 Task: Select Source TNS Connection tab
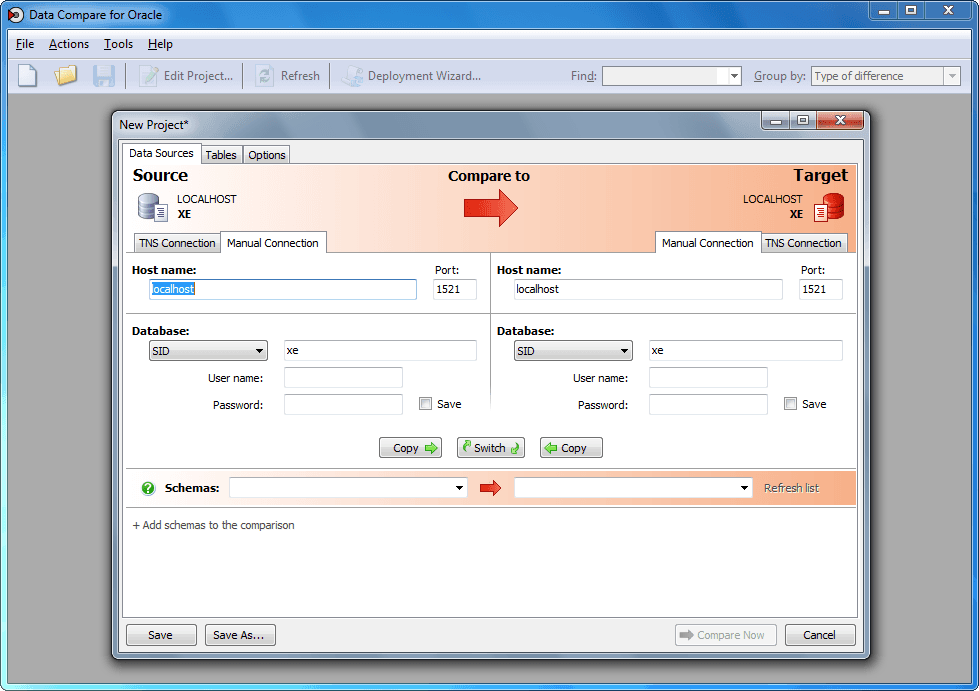coord(177,243)
